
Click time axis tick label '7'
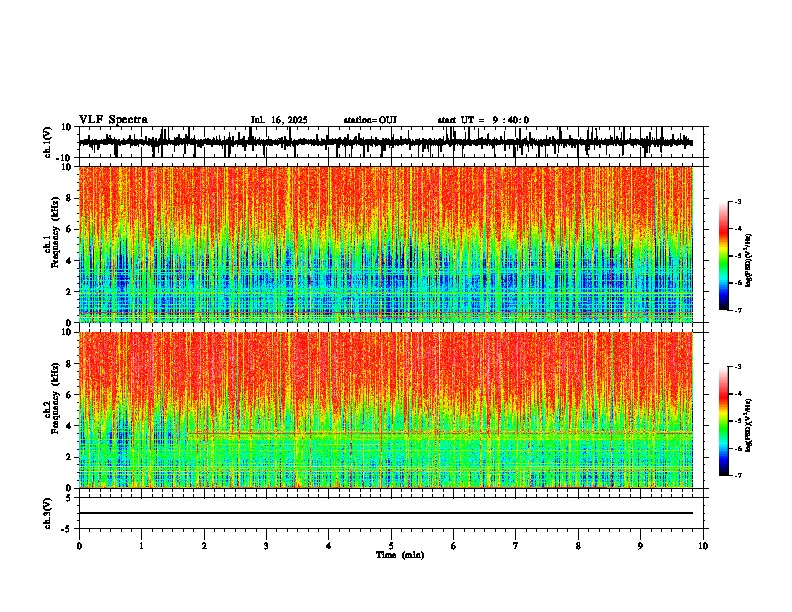point(516,546)
